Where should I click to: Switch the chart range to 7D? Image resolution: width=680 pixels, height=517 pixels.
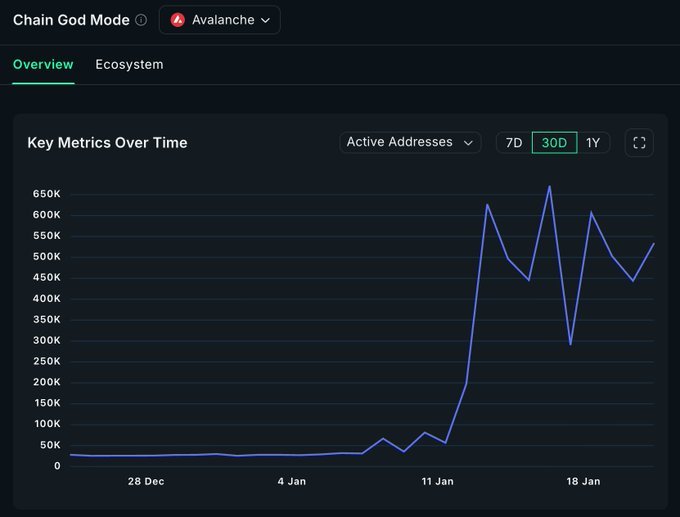point(514,143)
